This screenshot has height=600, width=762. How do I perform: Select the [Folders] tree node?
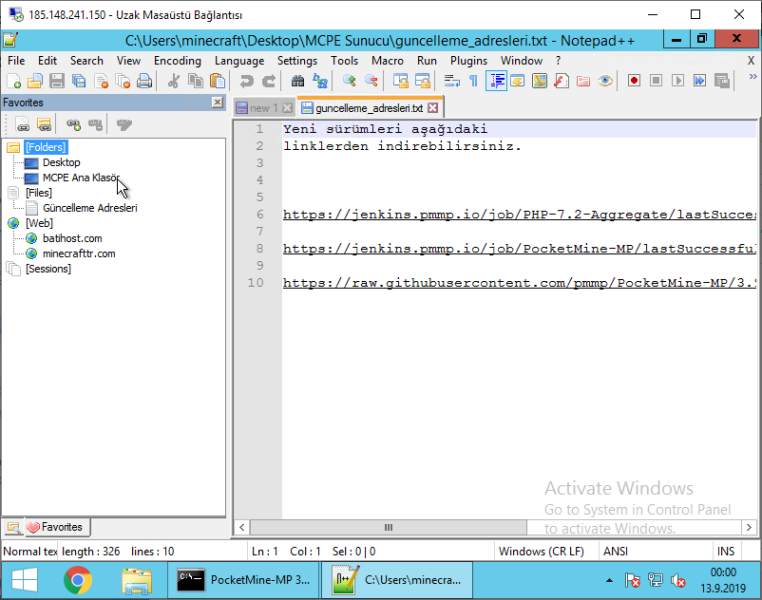[x=46, y=147]
